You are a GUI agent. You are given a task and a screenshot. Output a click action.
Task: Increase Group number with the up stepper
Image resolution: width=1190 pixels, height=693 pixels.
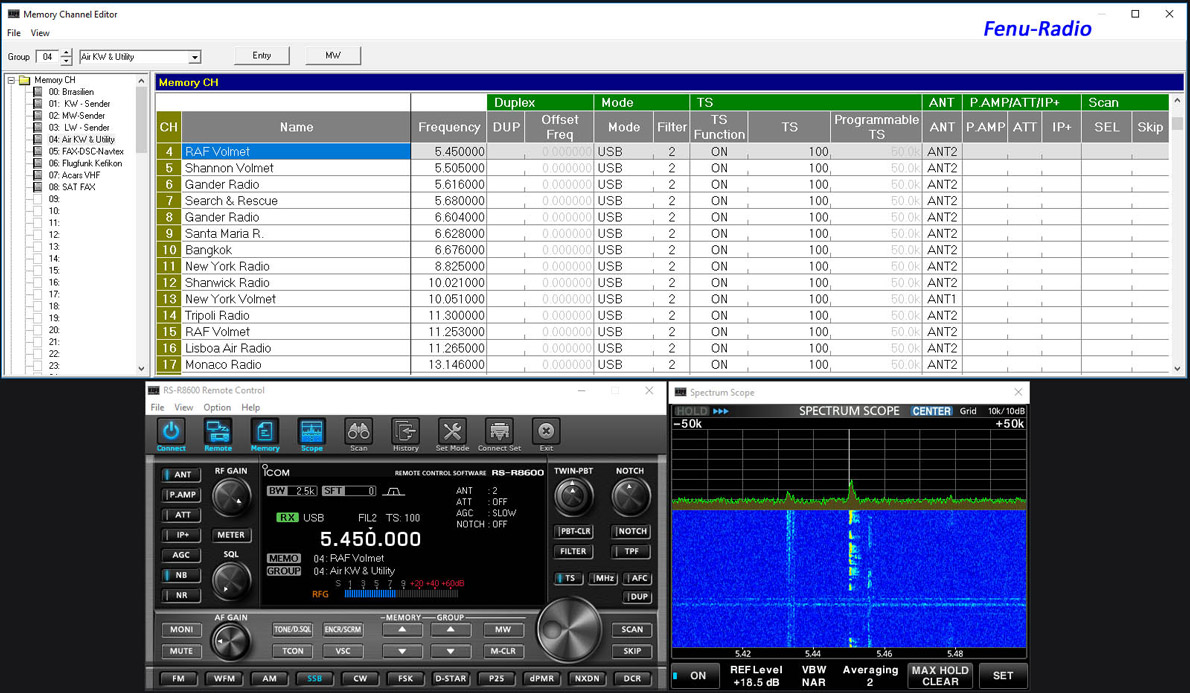pos(67,53)
